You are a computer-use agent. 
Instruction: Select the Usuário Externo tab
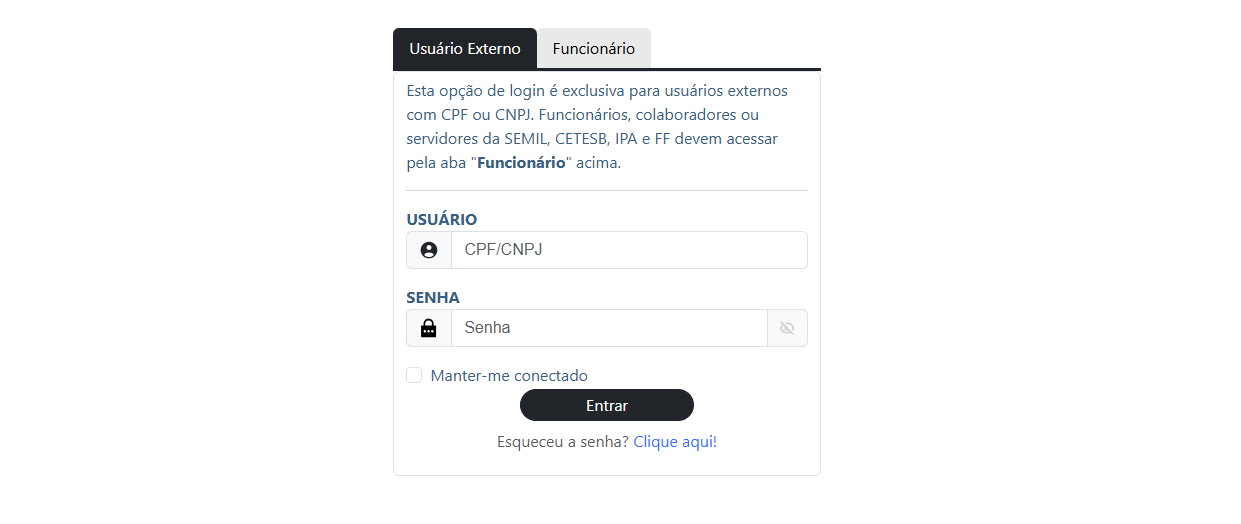pyautogui.click(x=465, y=49)
